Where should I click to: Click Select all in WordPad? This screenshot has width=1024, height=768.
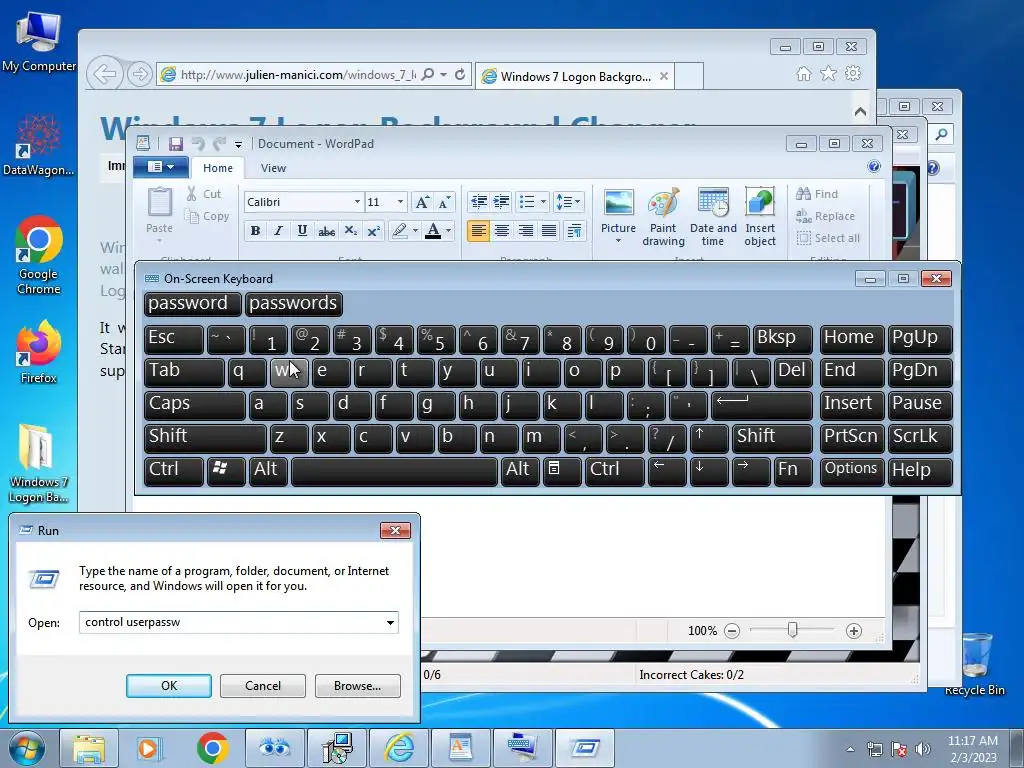pyautogui.click(x=828, y=238)
